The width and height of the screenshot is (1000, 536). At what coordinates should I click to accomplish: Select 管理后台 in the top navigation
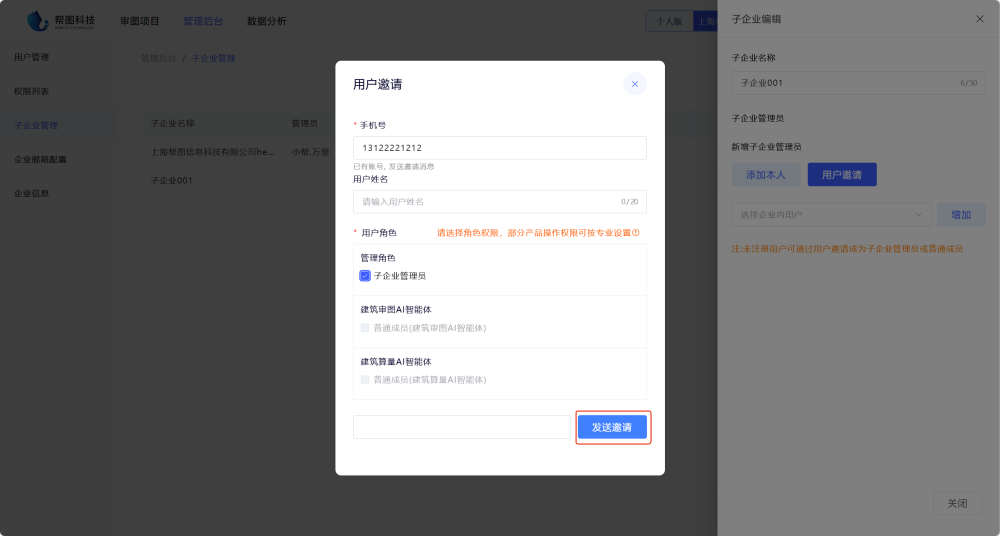tap(203, 21)
